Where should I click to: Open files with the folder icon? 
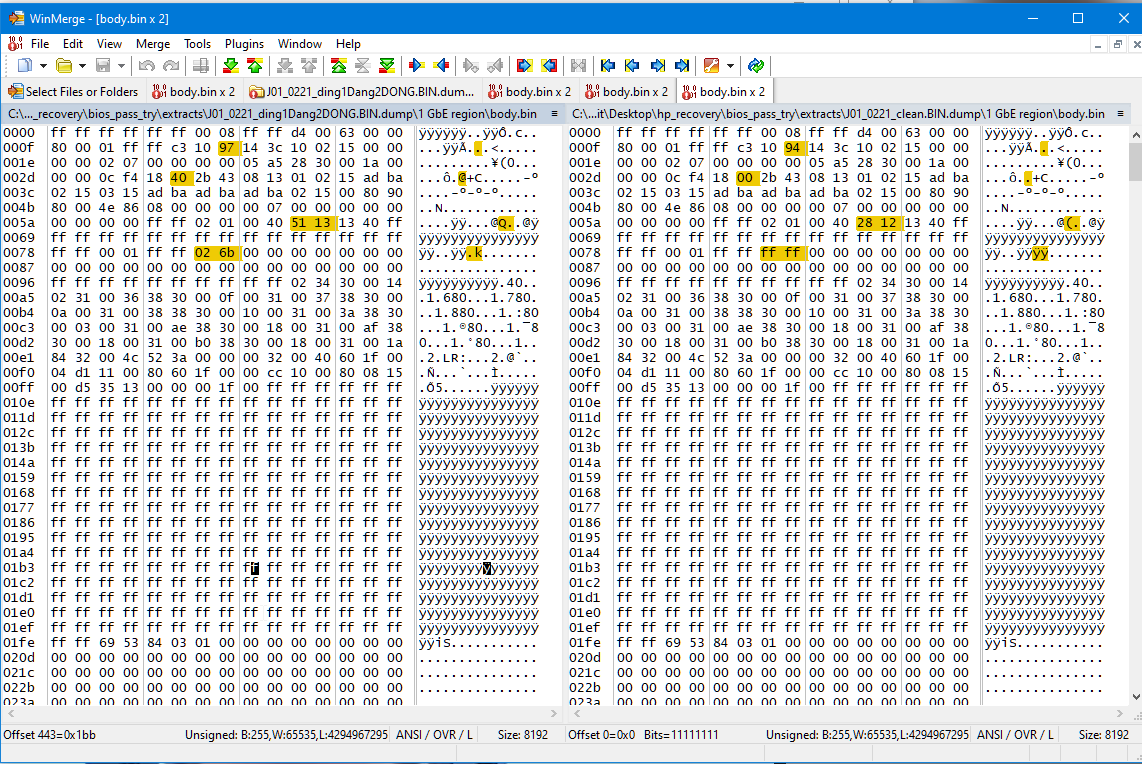click(x=64, y=66)
